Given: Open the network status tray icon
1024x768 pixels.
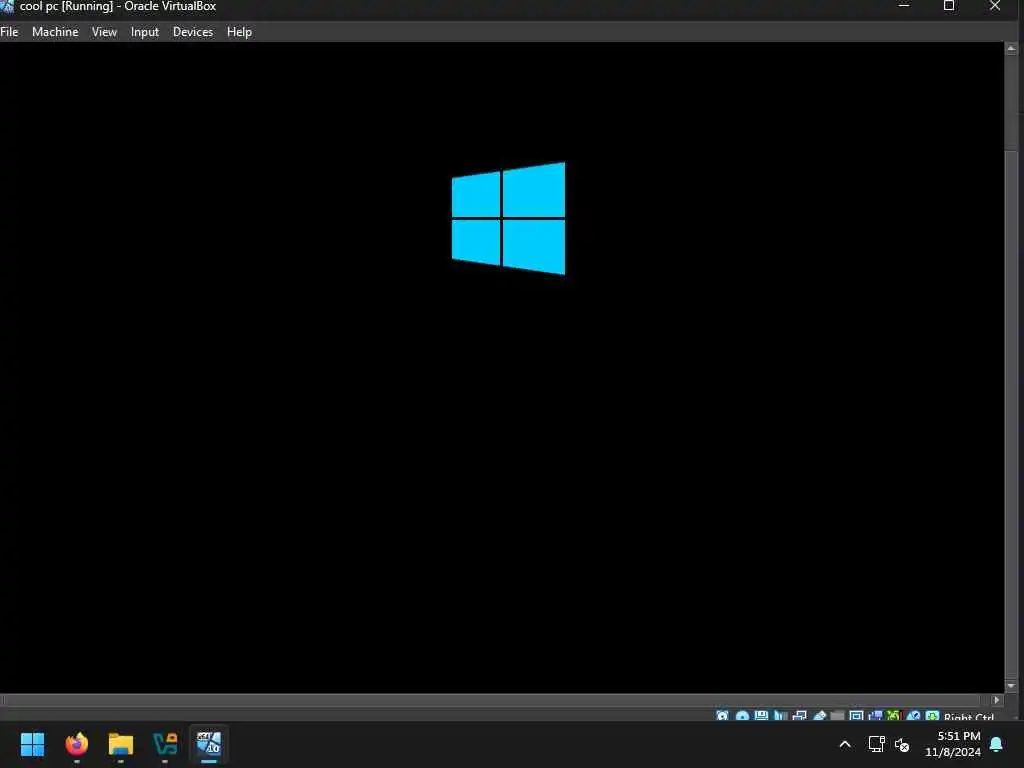Looking at the screenshot, I should coord(876,744).
